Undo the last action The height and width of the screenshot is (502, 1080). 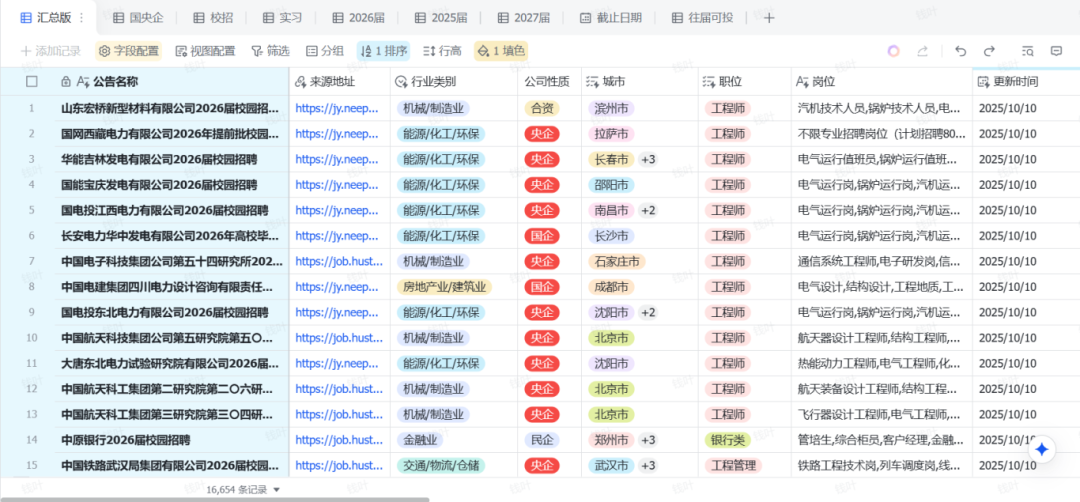tap(961, 51)
